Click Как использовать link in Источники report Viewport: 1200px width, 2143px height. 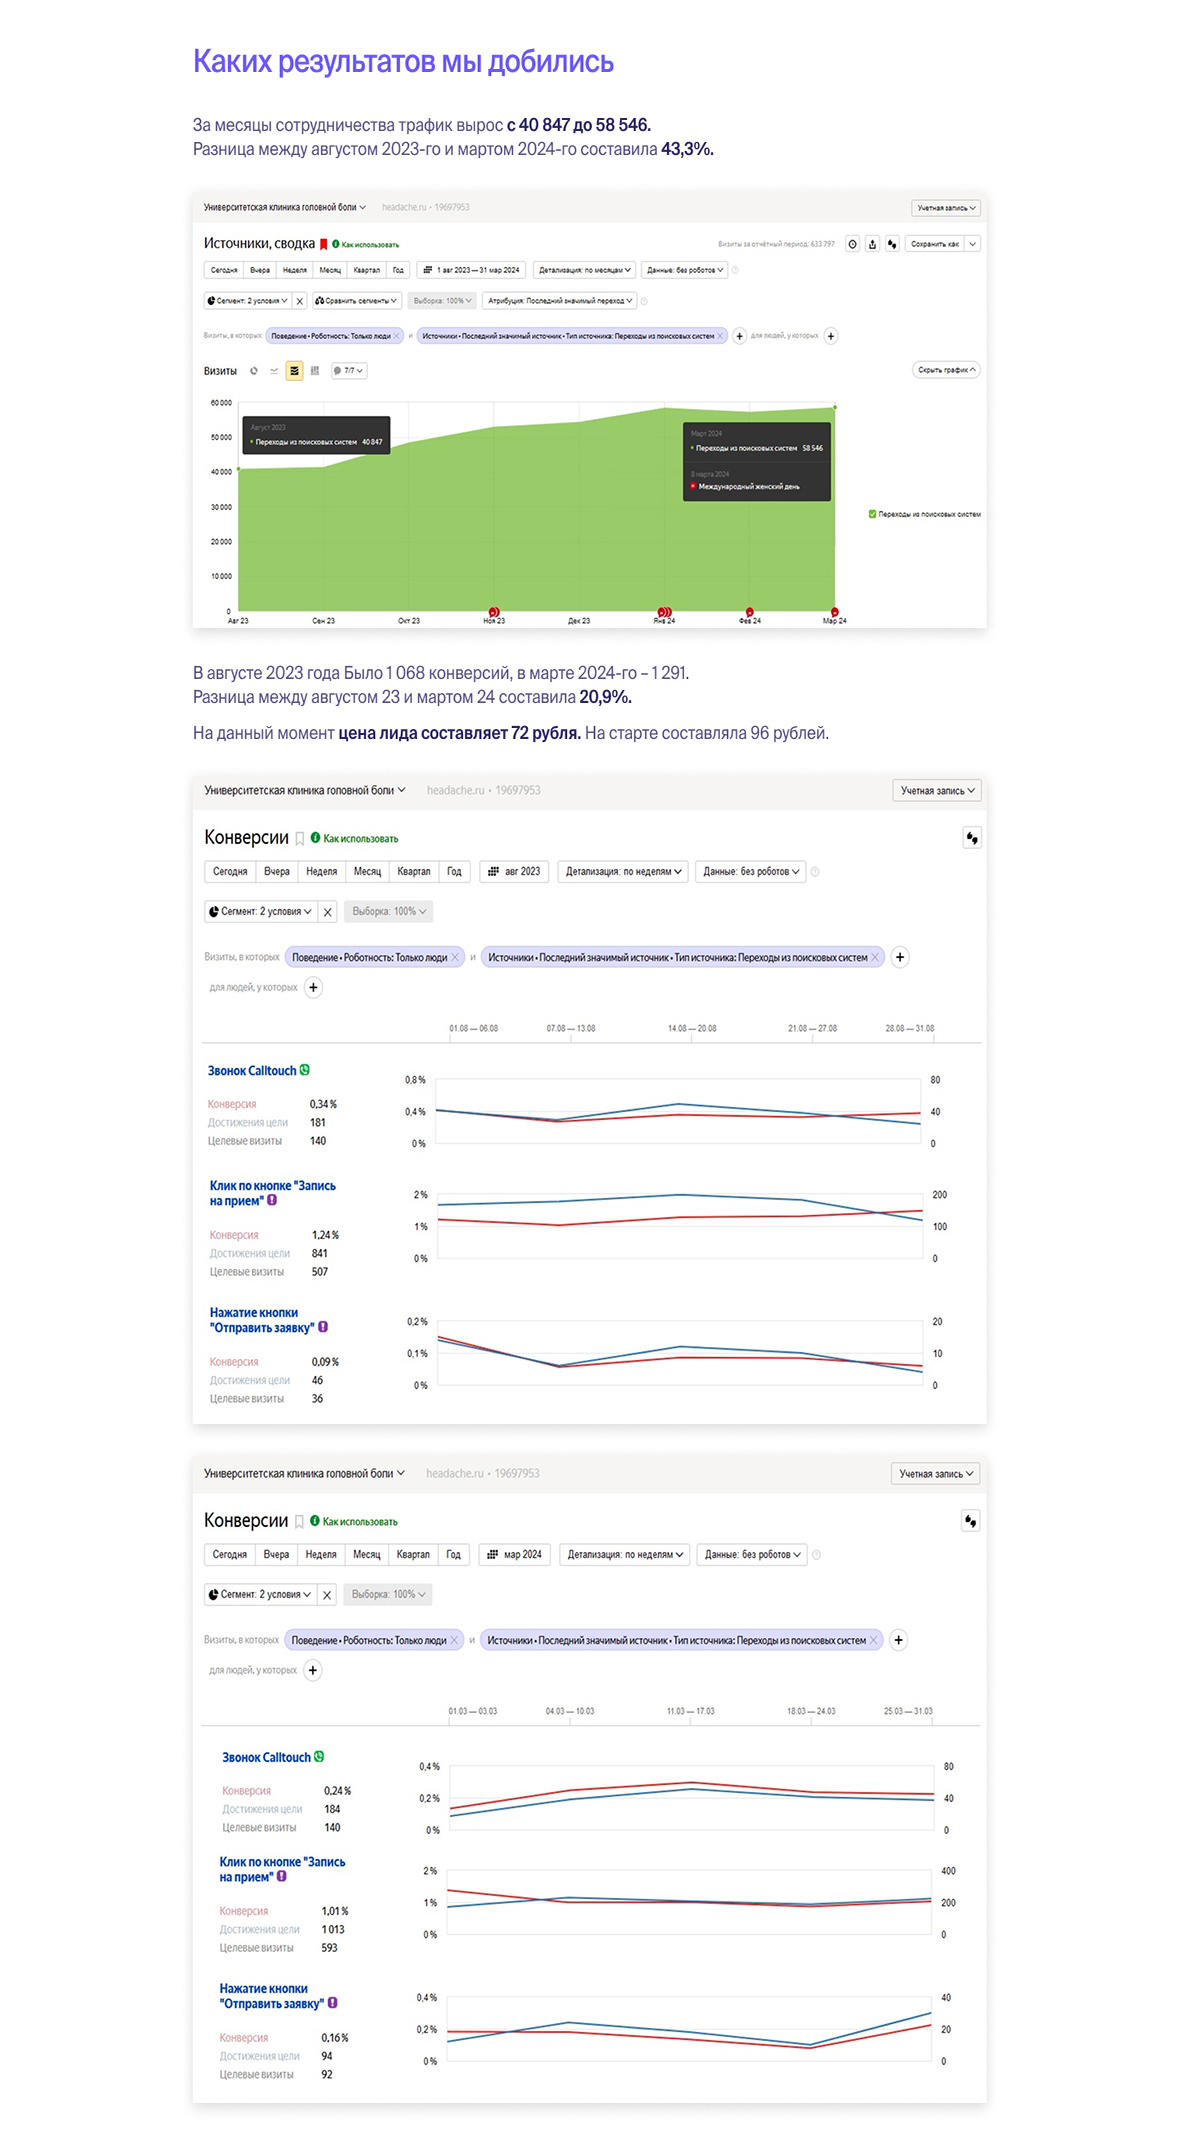(x=366, y=245)
